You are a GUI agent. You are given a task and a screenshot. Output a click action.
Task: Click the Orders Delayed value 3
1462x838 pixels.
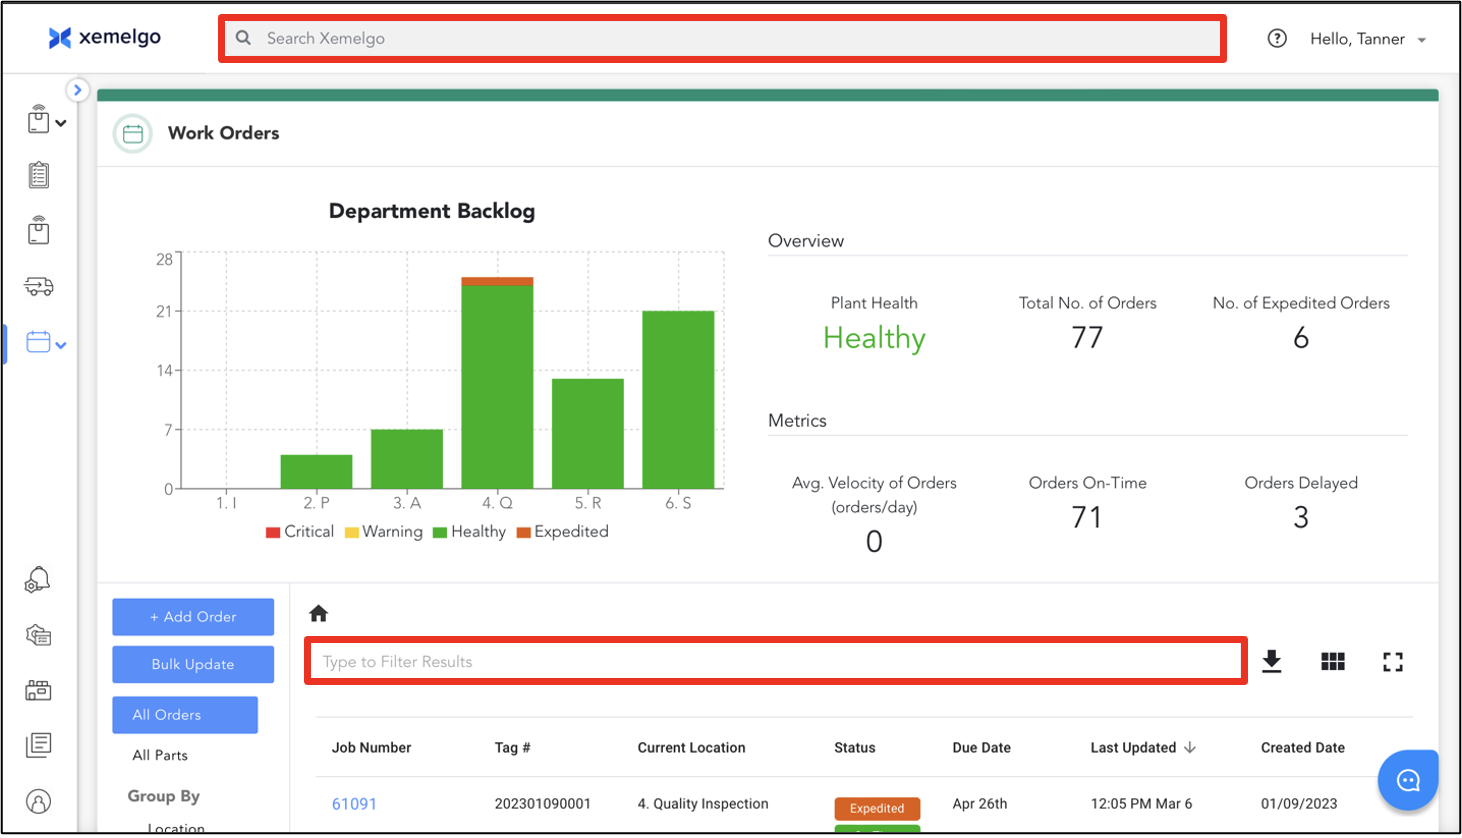1301,517
